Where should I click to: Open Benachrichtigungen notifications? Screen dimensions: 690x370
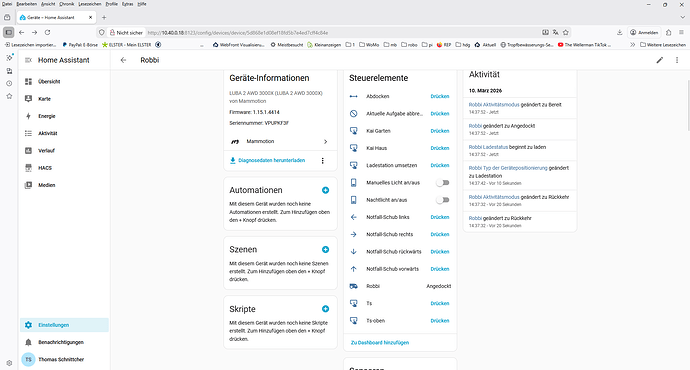(x=64, y=342)
